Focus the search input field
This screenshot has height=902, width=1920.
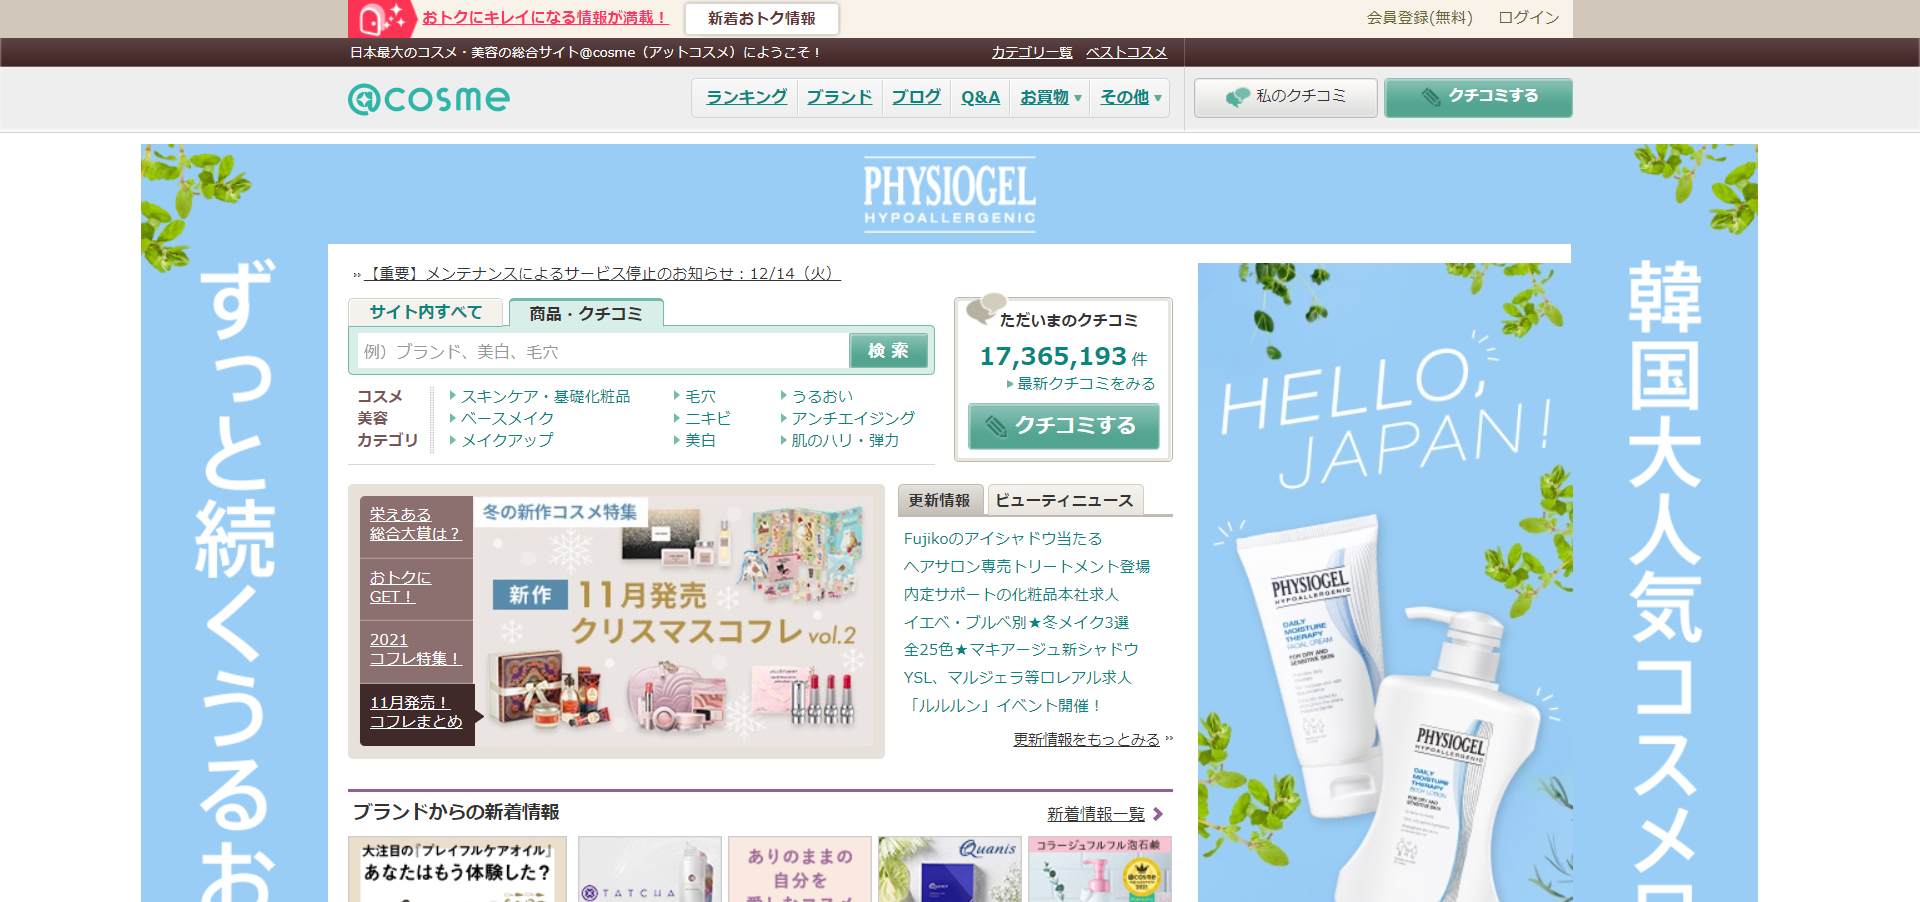pos(603,351)
